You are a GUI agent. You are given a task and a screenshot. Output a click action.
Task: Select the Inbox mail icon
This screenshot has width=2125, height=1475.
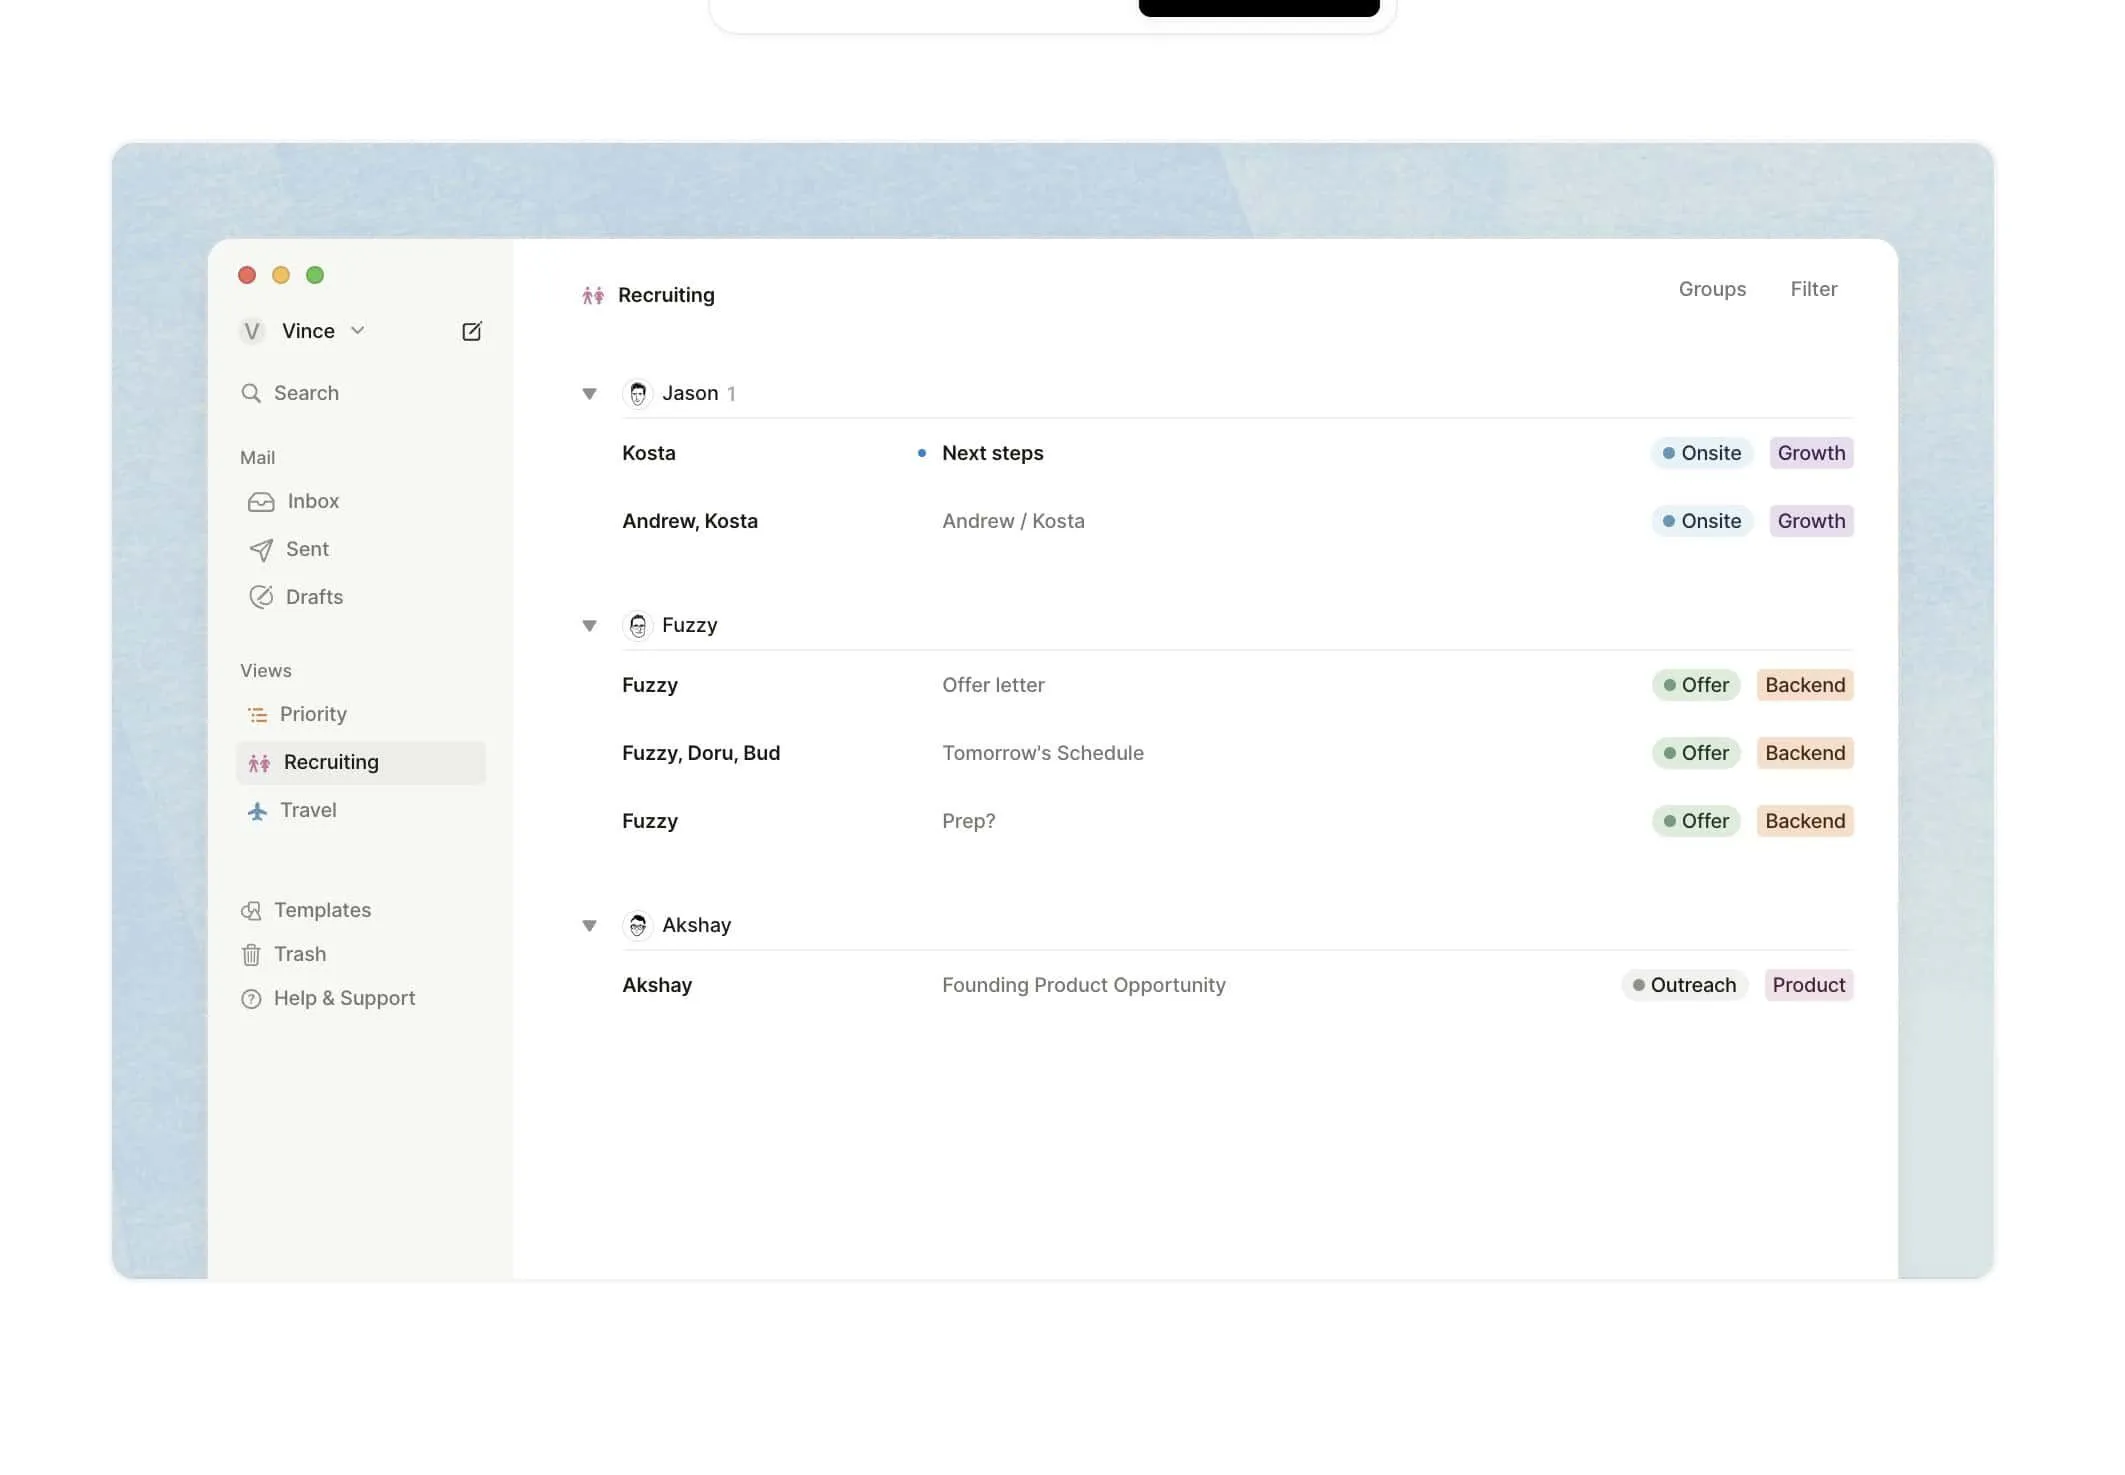tap(260, 501)
